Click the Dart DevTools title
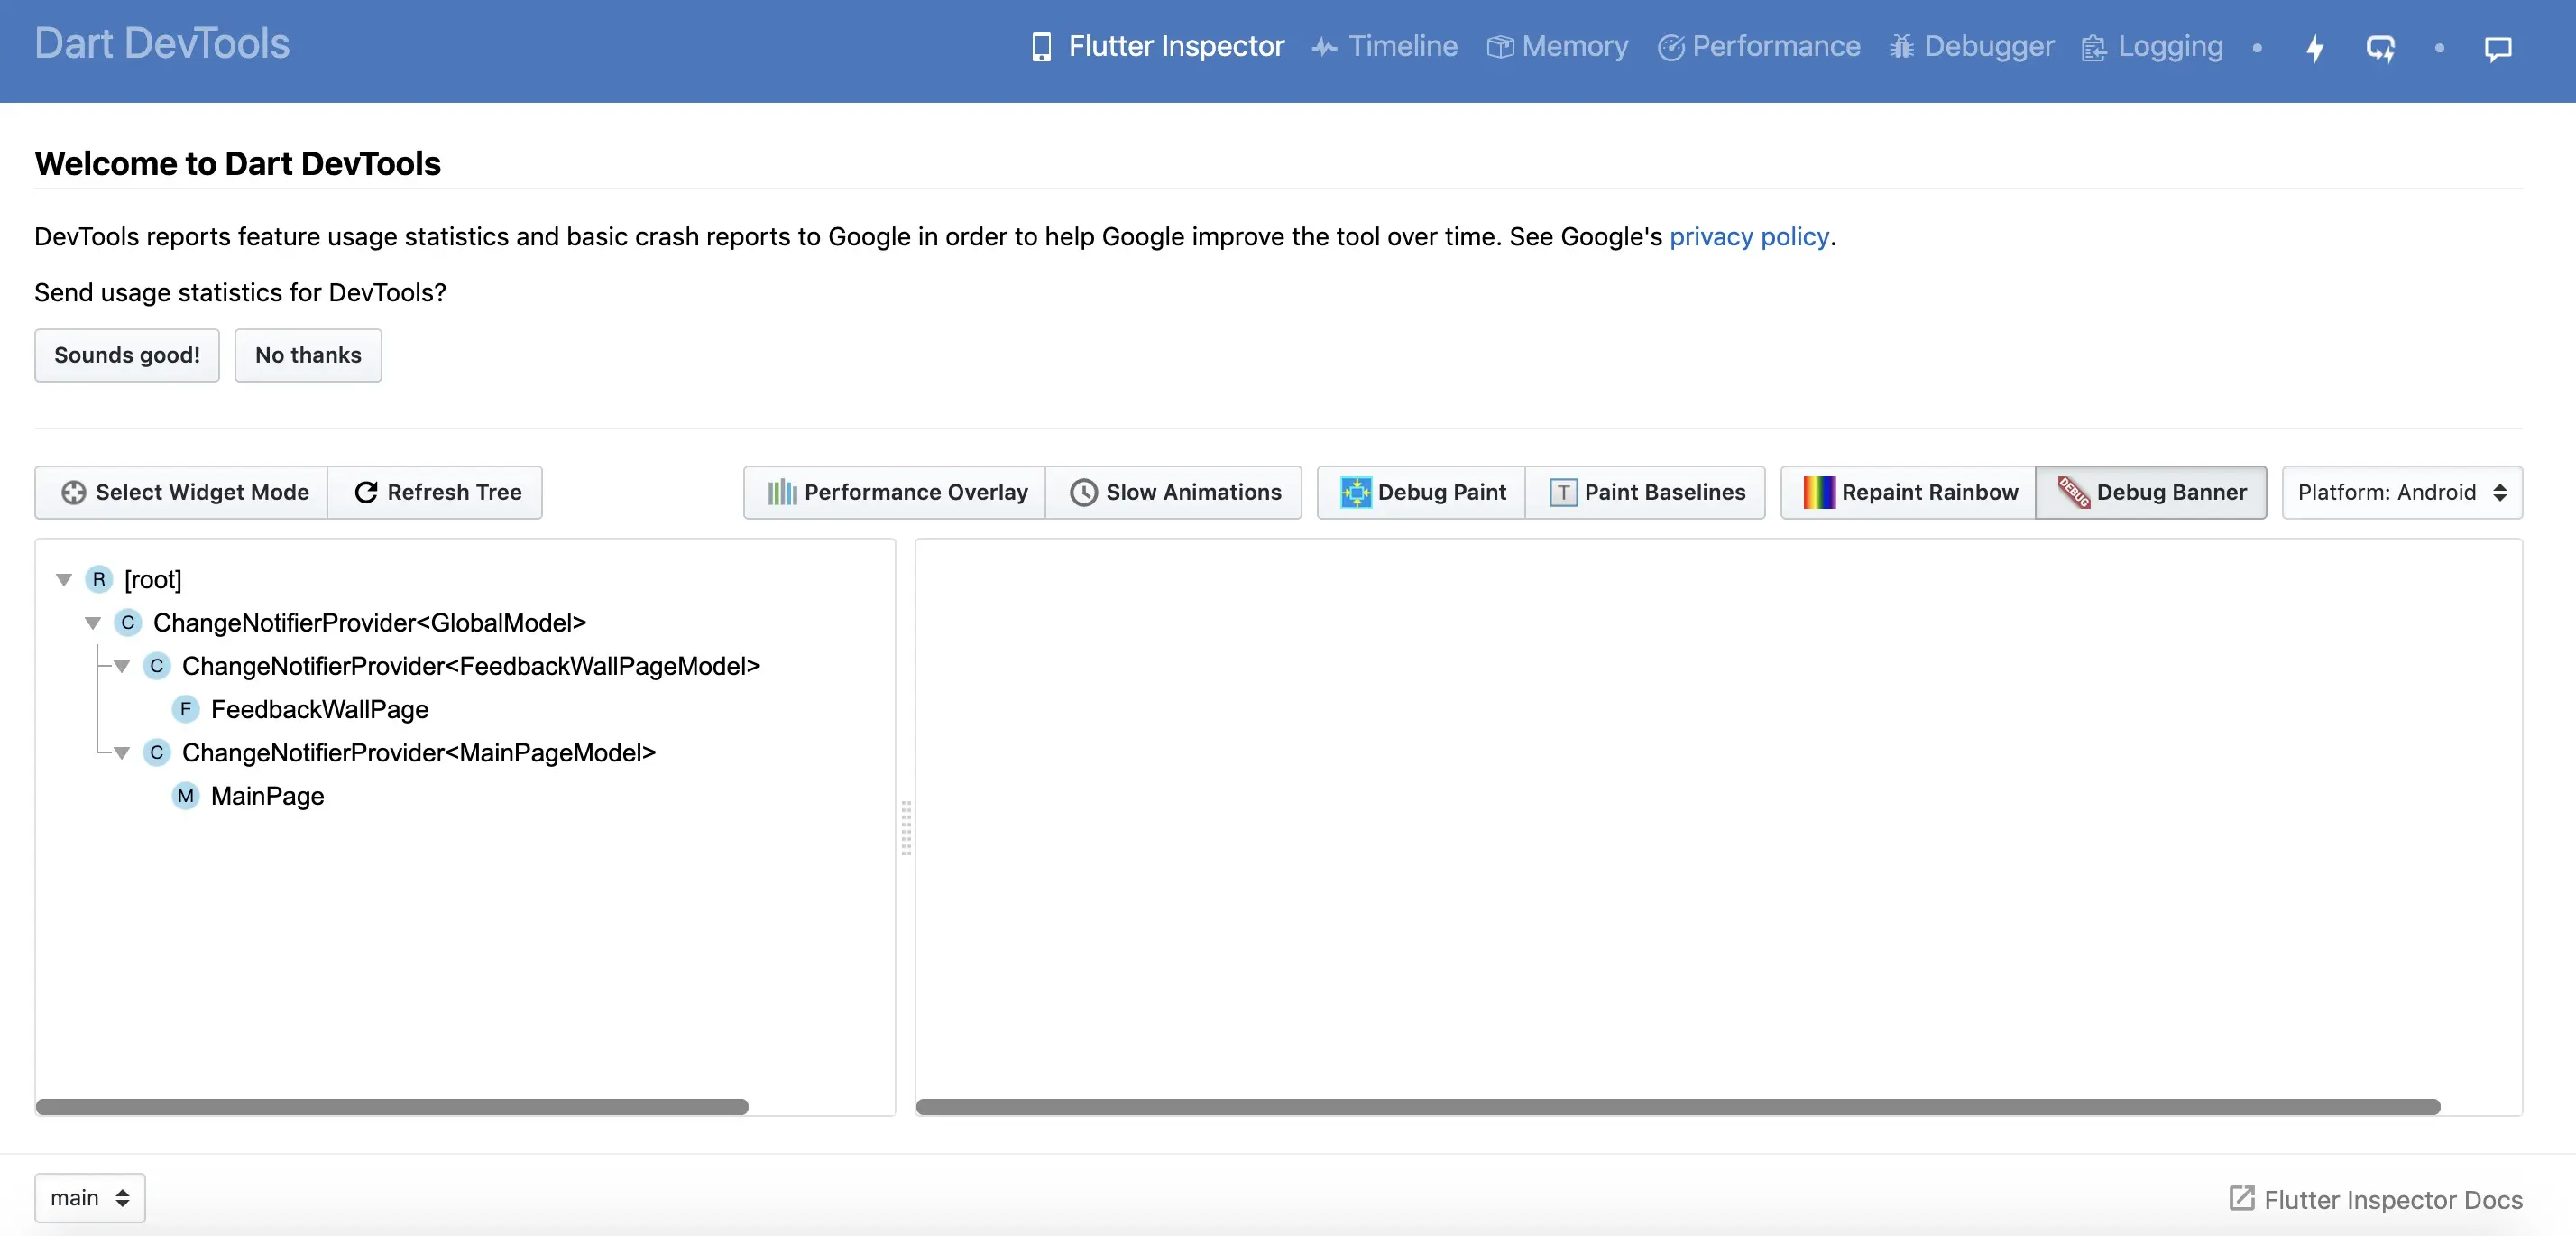This screenshot has height=1236, width=2576. 162,44
